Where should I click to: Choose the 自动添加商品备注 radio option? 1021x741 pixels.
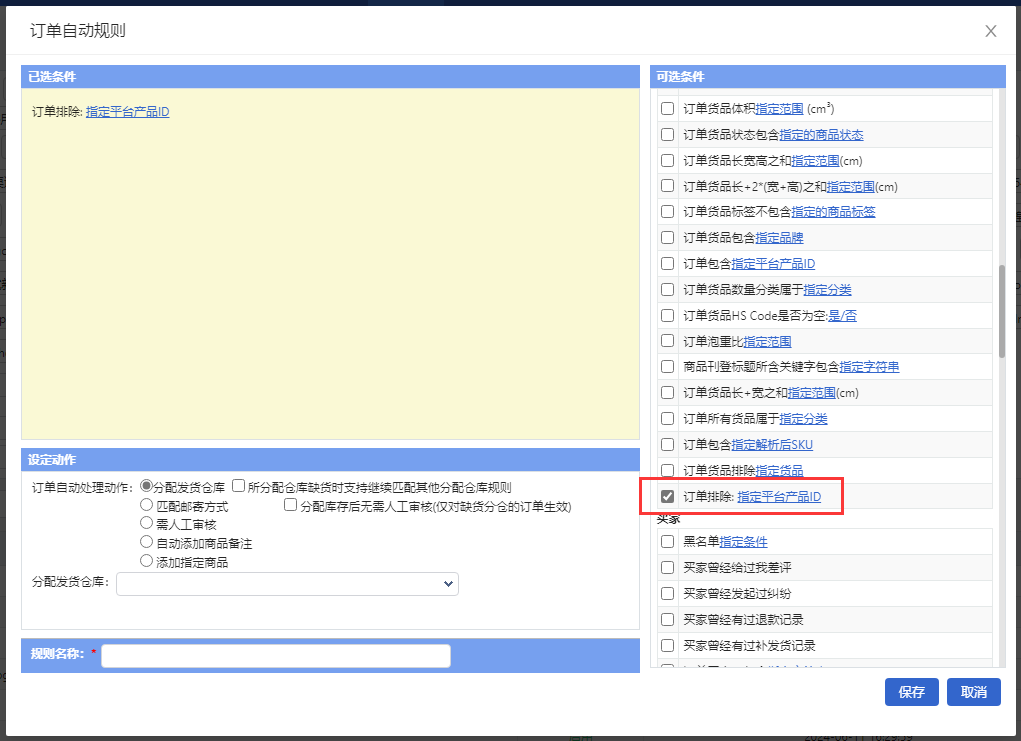coord(147,542)
